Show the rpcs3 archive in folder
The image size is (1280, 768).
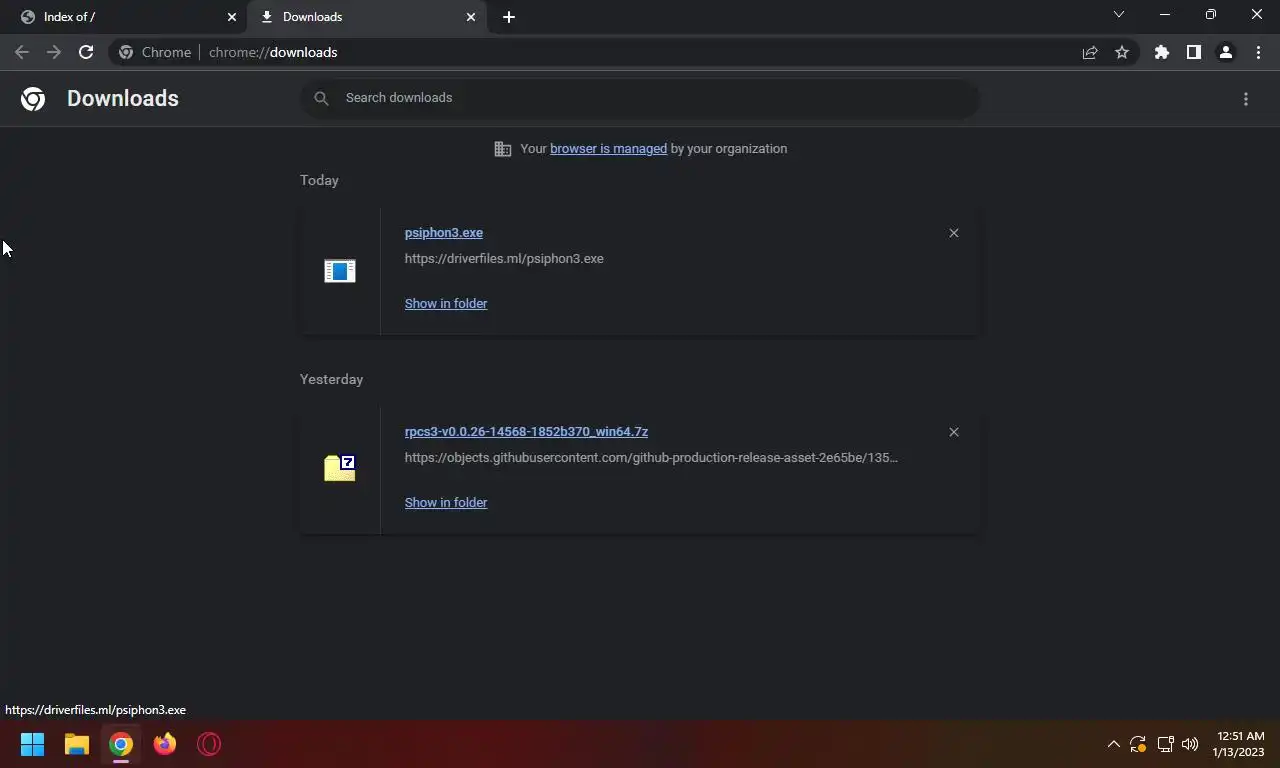coord(446,503)
